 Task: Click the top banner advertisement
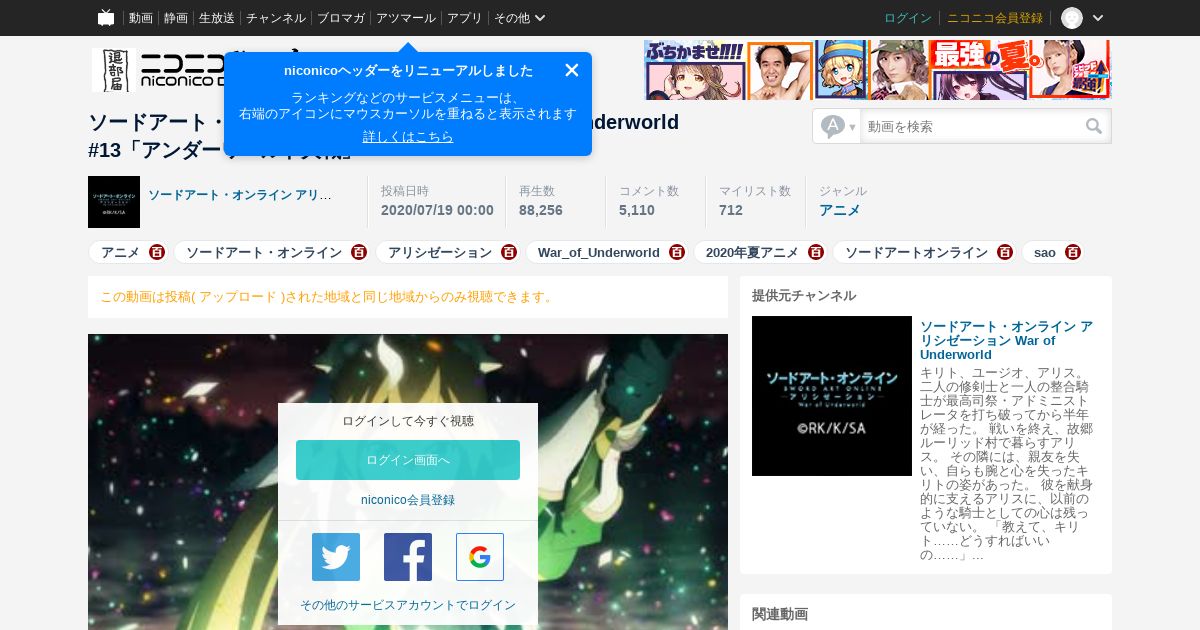pyautogui.click(x=877, y=70)
